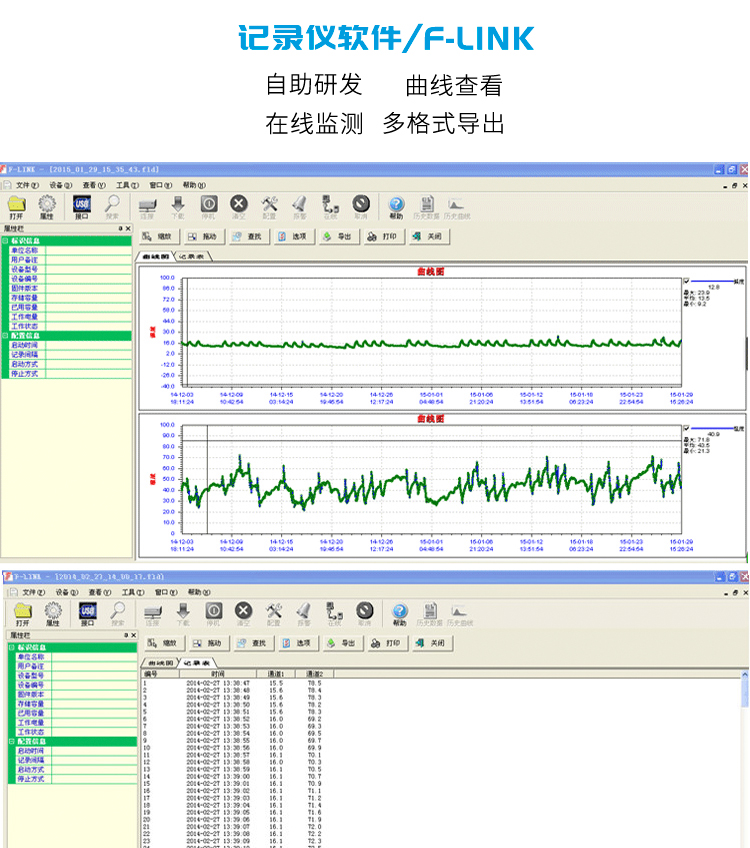Click 导出 button in lower window

pyautogui.click(x=342, y=643)
